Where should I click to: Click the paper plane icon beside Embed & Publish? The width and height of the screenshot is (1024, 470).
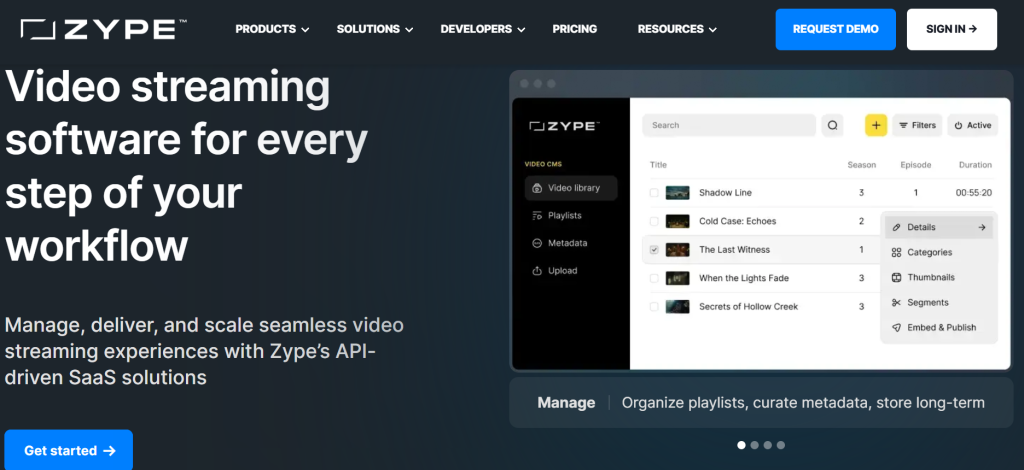point(895,328)
